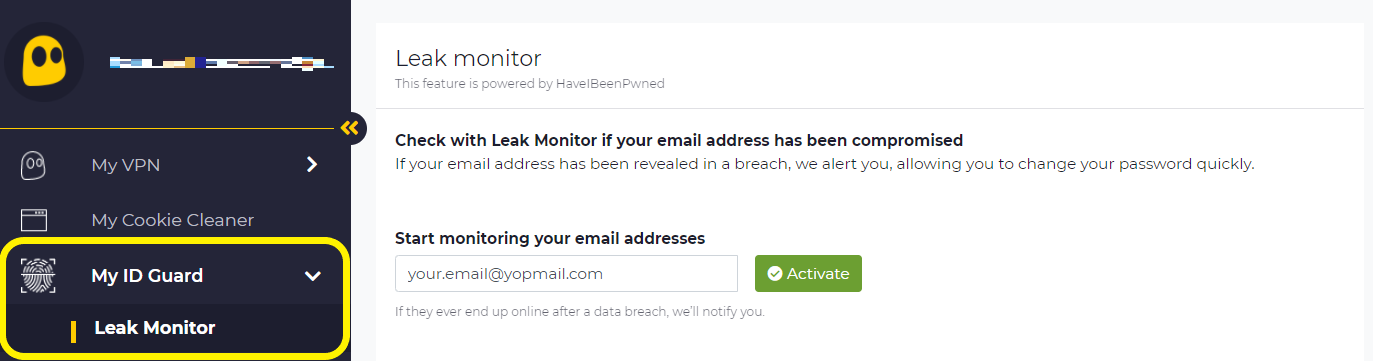Expand My VPN using its right arrow
The height and width of the screenshot is (361, 1373).
pyautogui.click(x=312, y=164)
